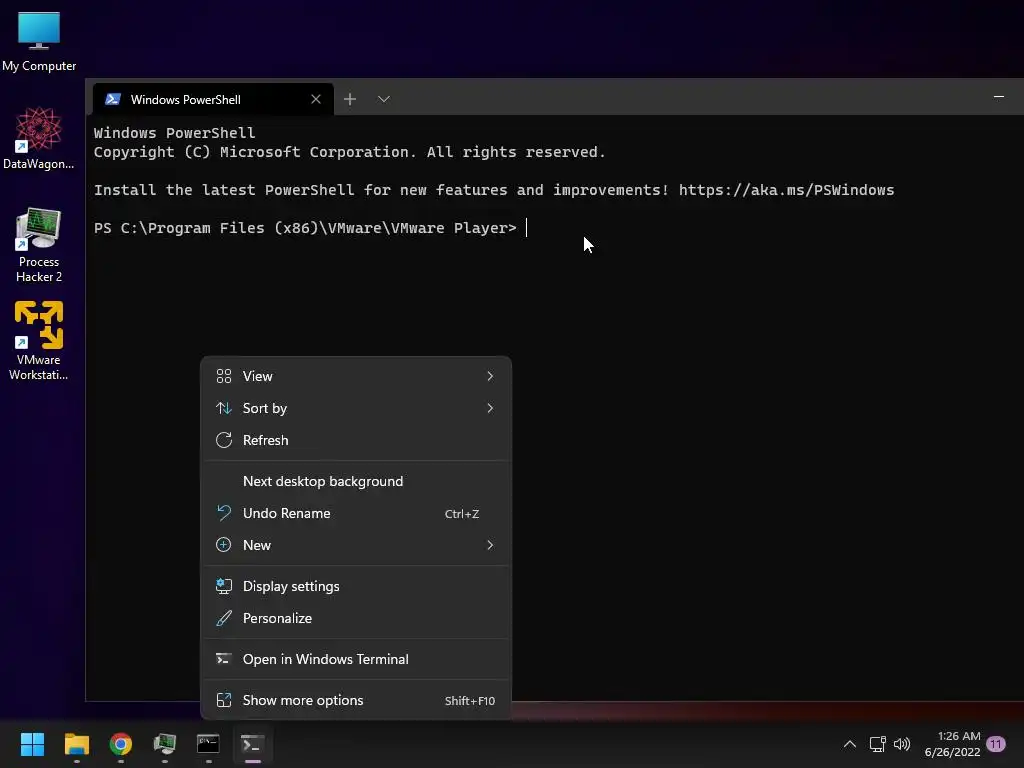Open Display settings from context menu
The image size is (1024, 768).
coord(356,586)
